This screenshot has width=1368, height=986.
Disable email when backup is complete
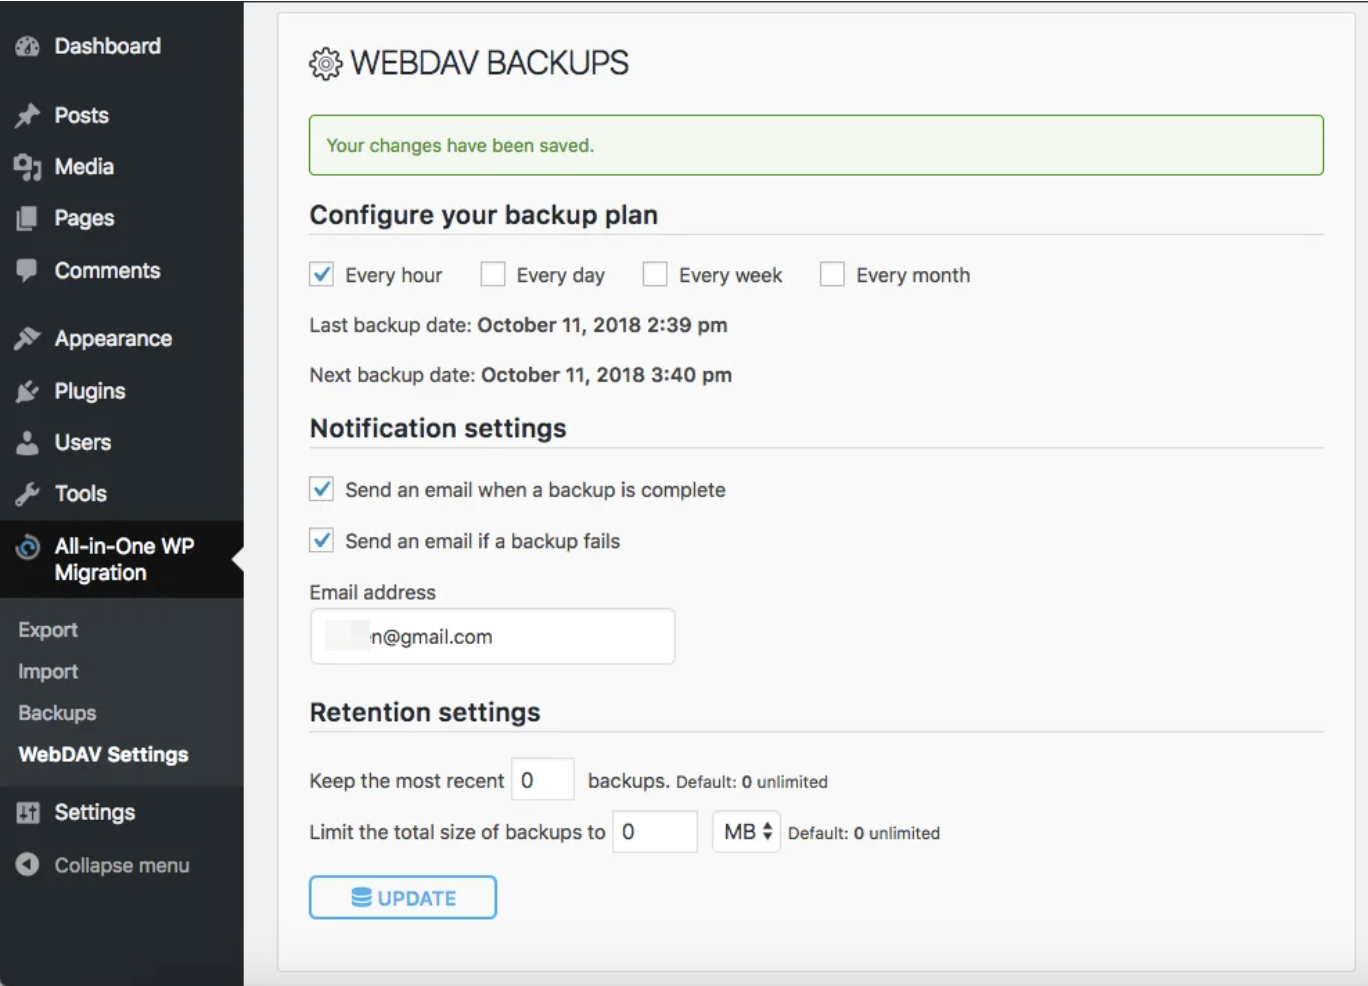click(x=321, y=489)
